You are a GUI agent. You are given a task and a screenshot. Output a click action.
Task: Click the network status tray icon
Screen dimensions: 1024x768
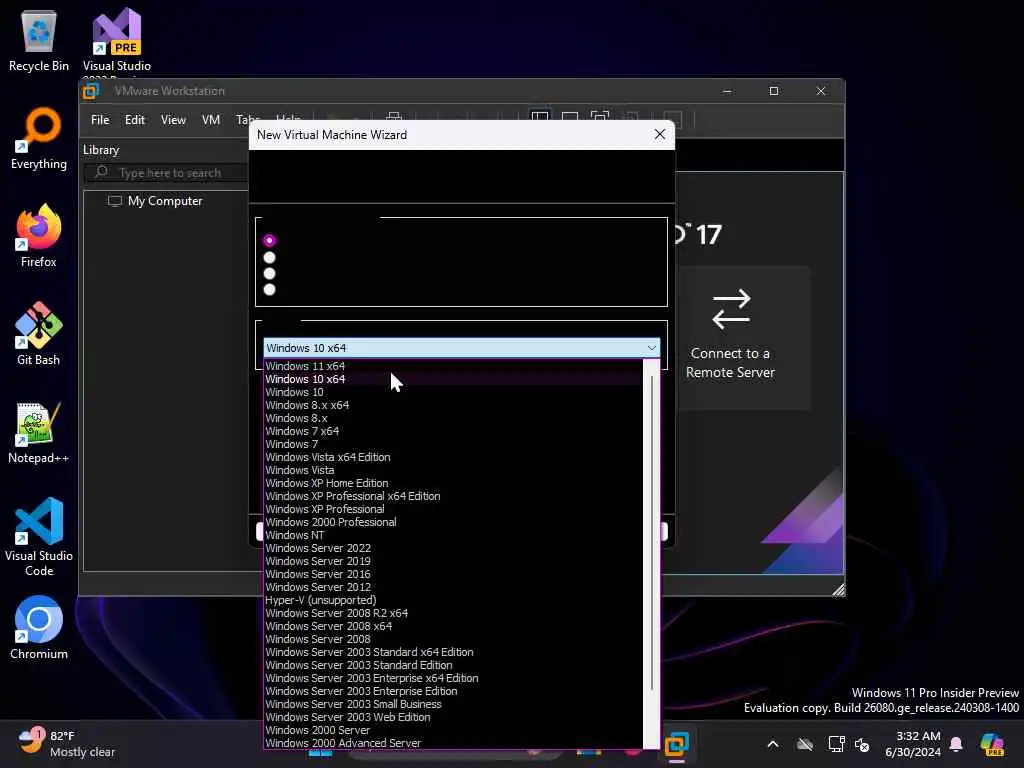pos(836,744)
